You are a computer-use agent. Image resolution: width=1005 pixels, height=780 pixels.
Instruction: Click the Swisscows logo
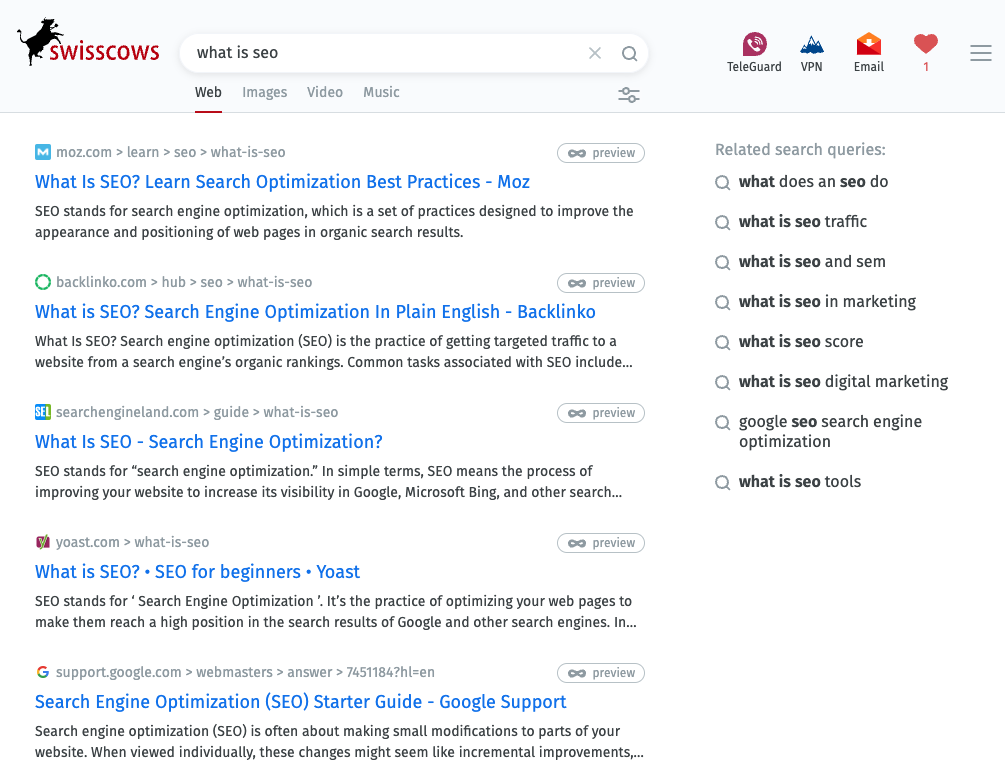88,42
